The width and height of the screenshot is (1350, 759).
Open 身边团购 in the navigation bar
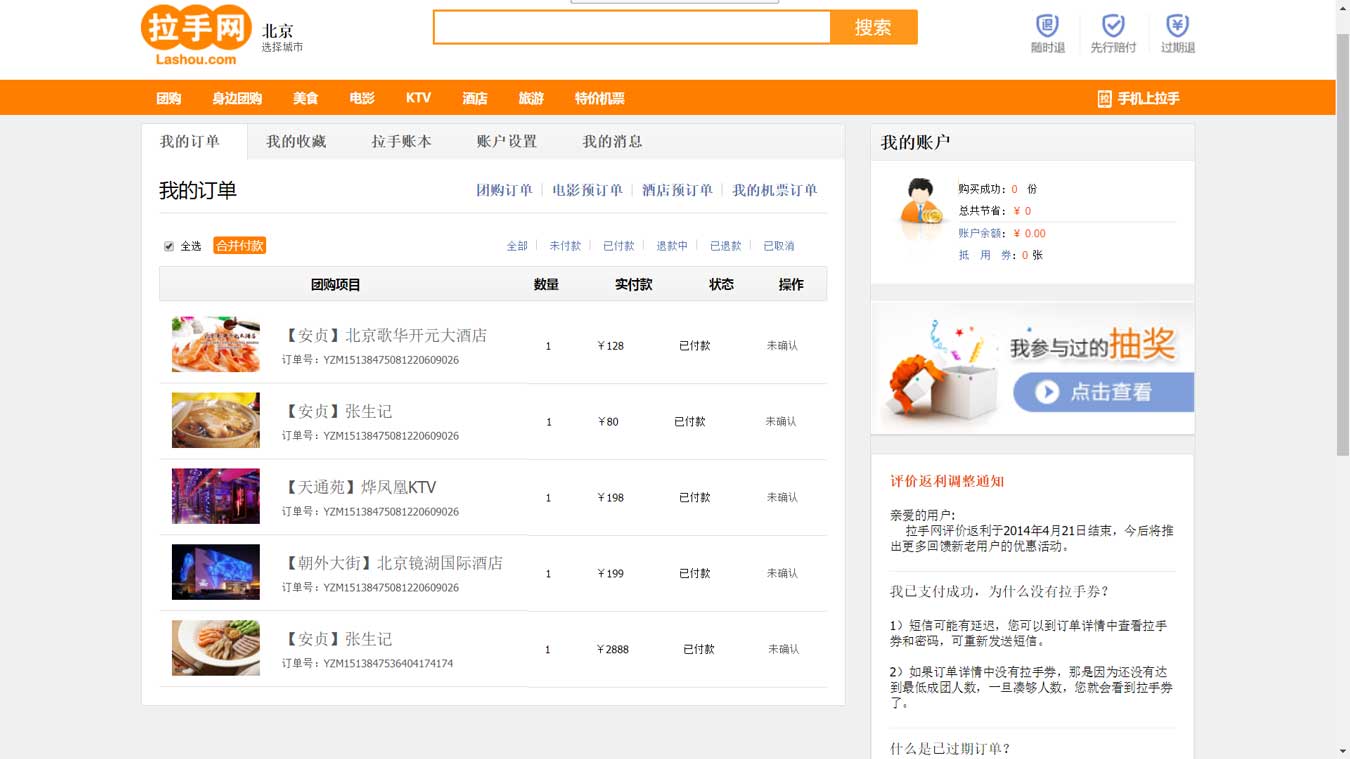[237, 98]
